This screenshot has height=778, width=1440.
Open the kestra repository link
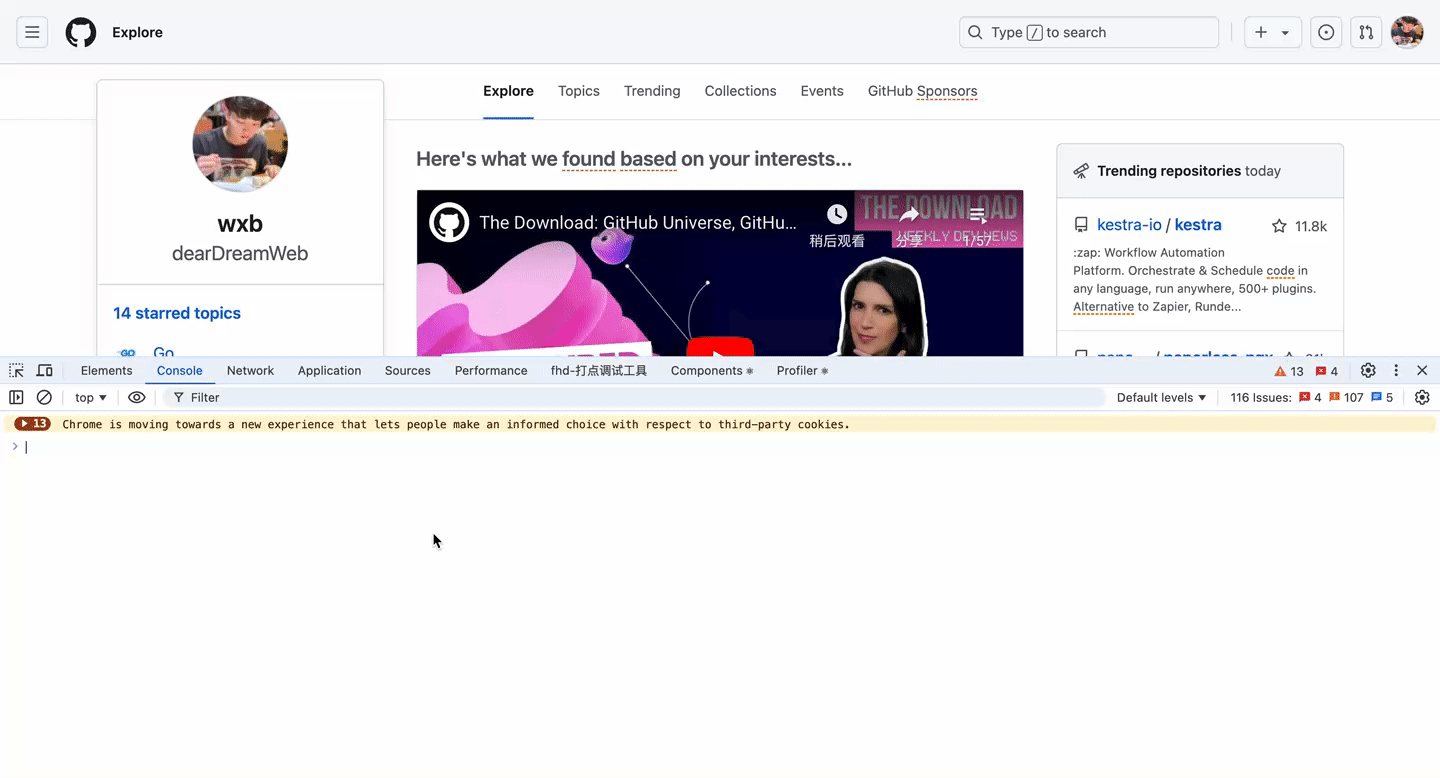pos(1198,225)
